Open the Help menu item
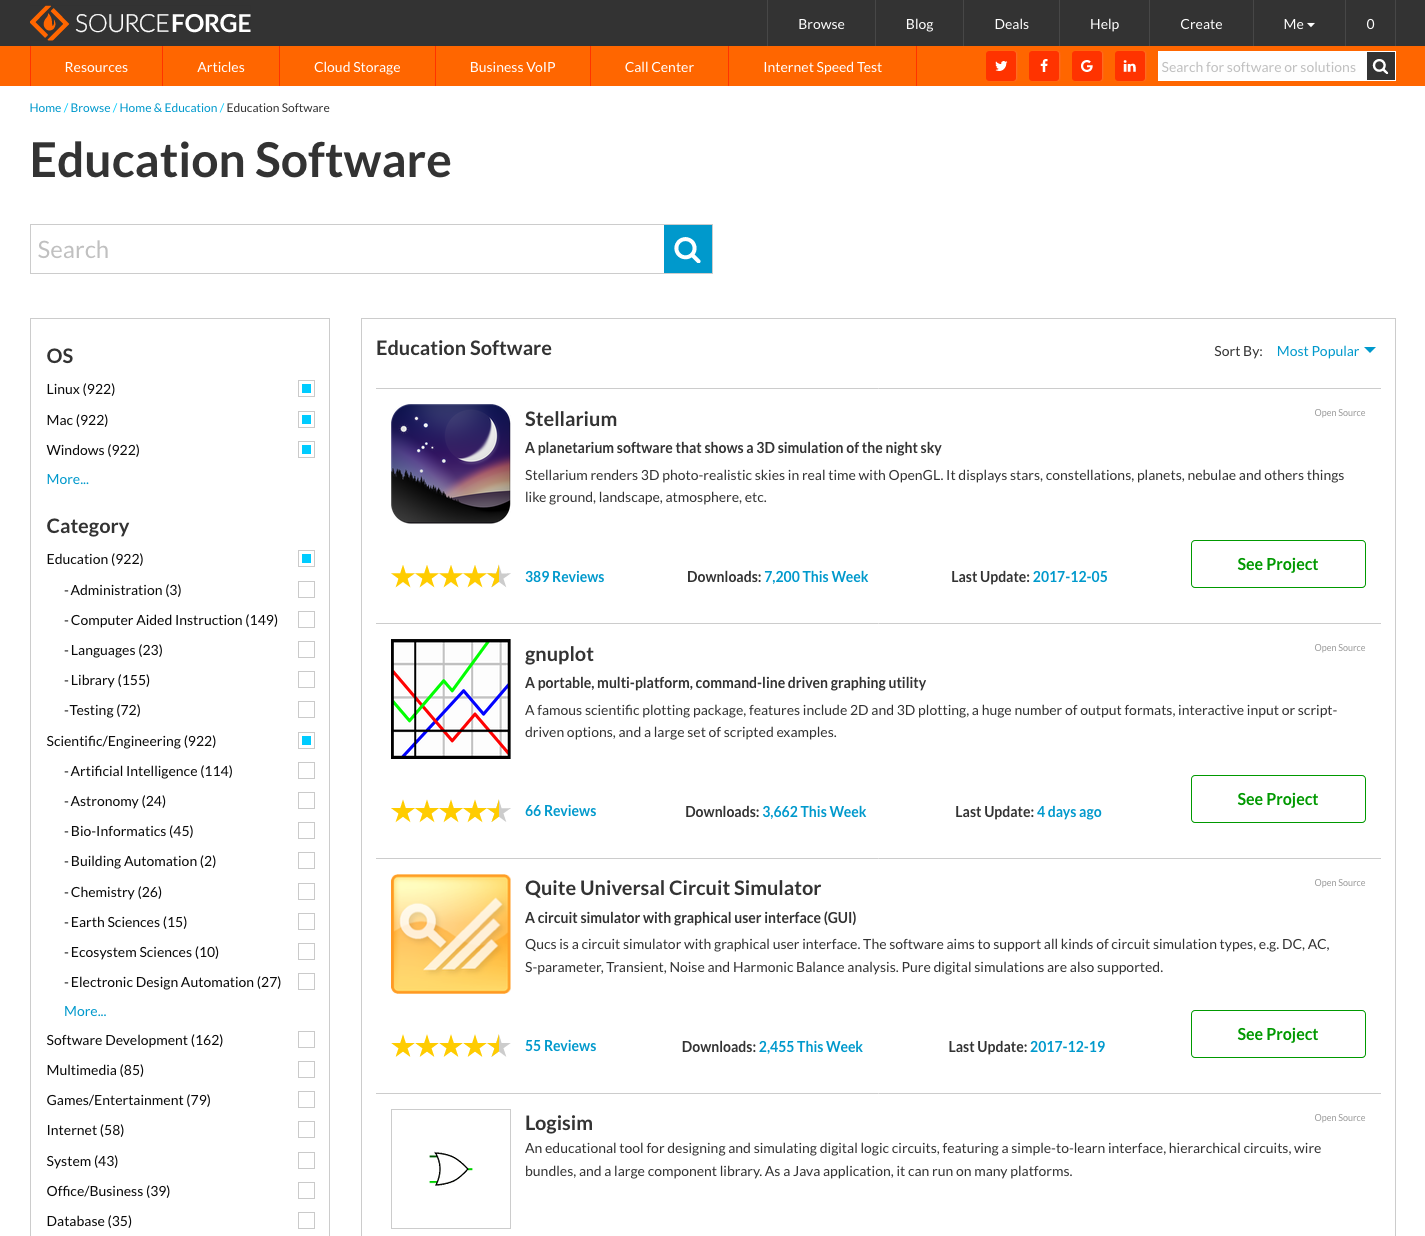Image resolution: width=1425 pixels, height=1236 pixels. (1104, 24)
